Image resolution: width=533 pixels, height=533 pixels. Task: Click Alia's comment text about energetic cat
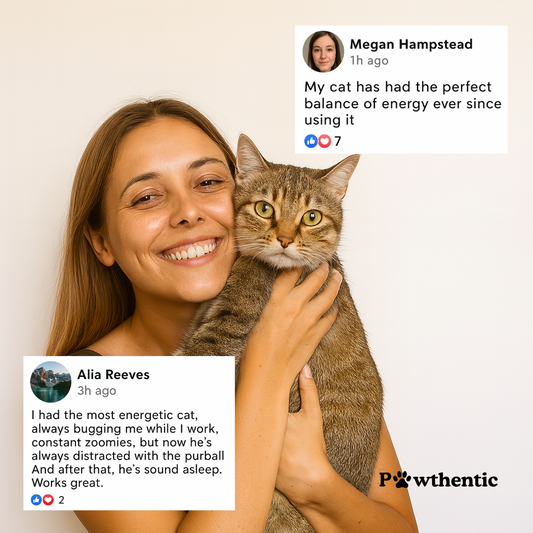[x=128, y=449]
